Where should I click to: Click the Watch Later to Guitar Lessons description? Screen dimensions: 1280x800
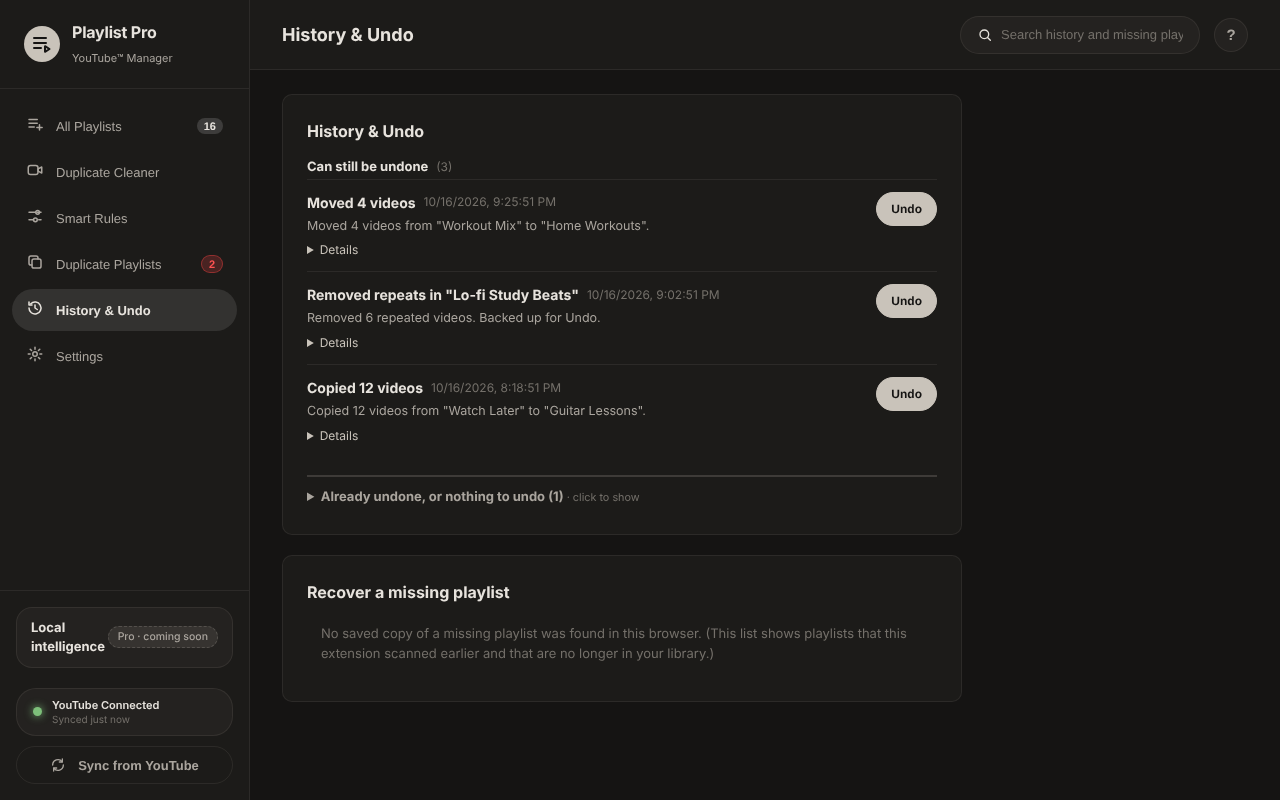tap(476, 411)
